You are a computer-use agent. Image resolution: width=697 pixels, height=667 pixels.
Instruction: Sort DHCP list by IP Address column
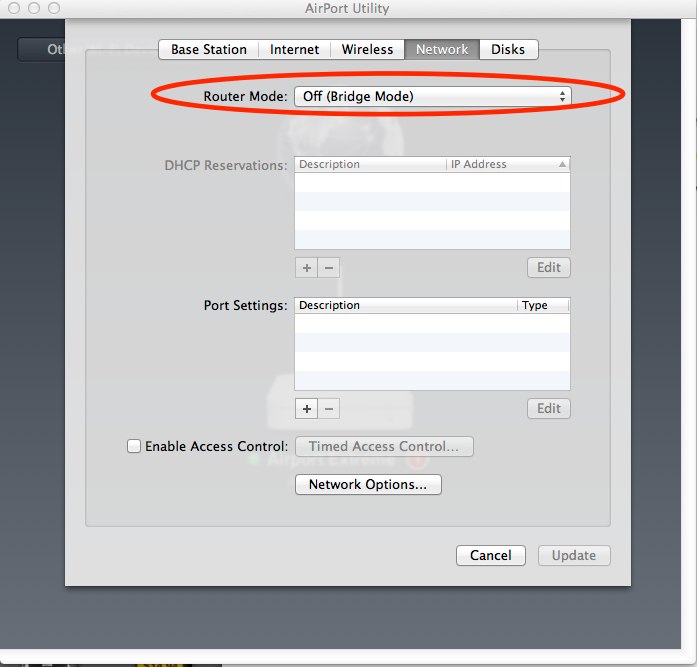pos(500,164)
